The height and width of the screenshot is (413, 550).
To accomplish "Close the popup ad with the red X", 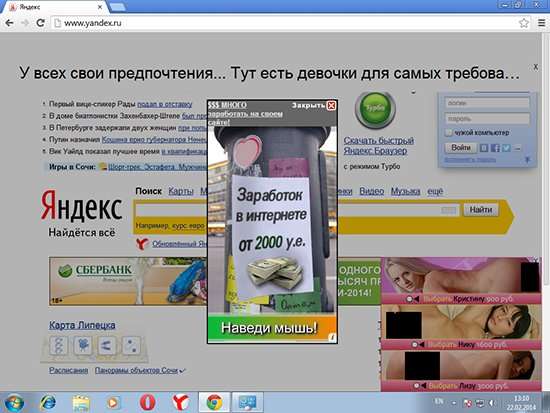I will click(331, 106).
